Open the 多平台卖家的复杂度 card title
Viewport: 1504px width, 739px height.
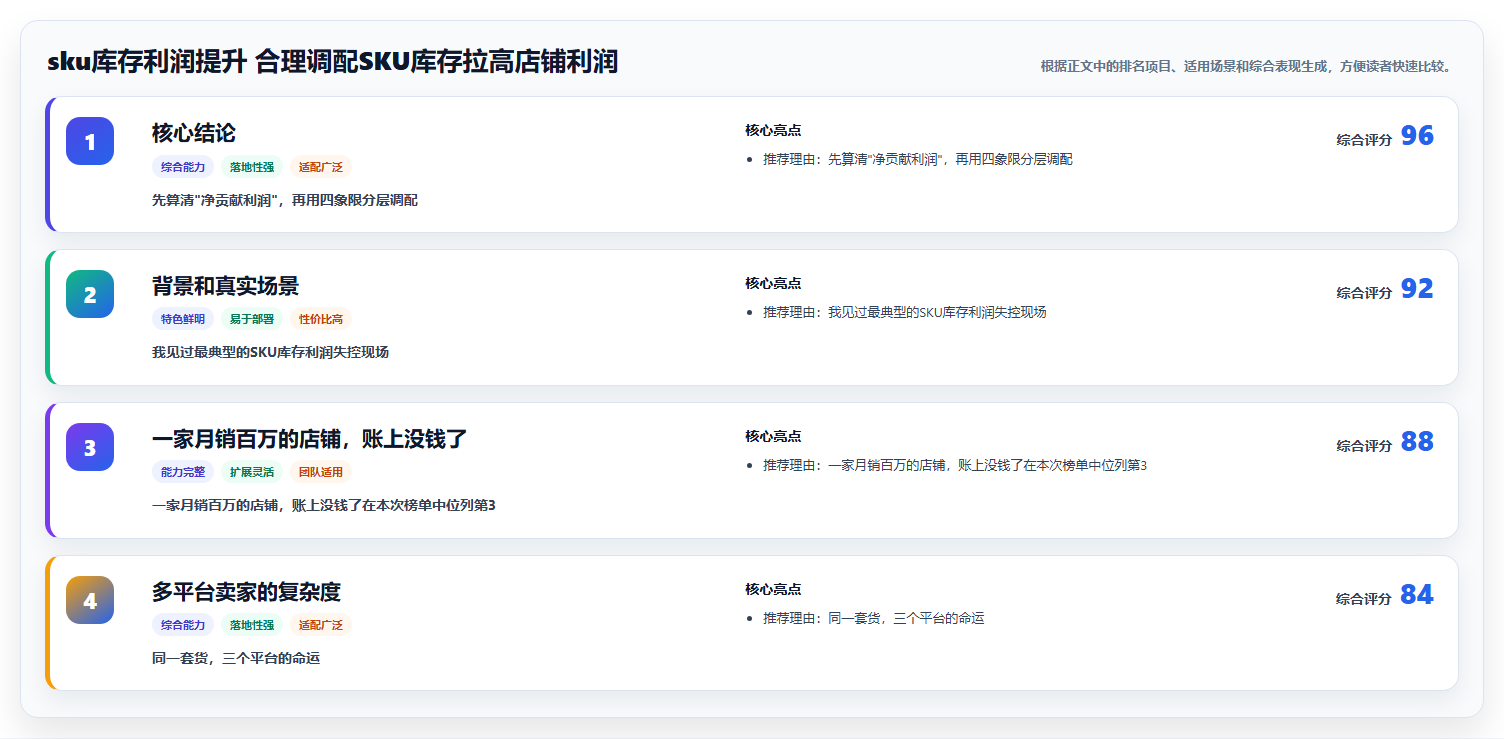246,592
